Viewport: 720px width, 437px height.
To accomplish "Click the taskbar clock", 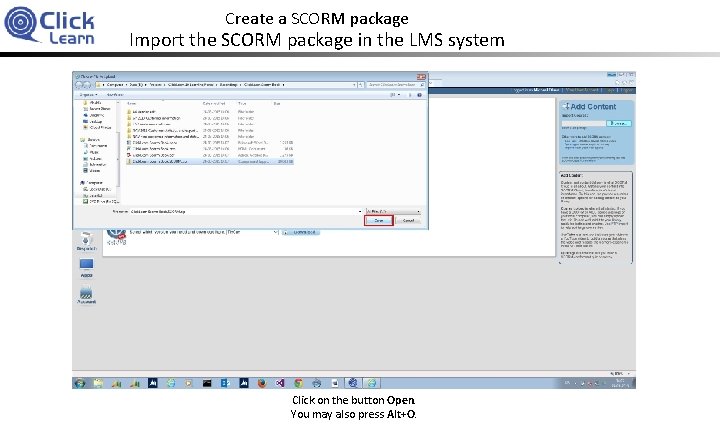I will point(619,383).
